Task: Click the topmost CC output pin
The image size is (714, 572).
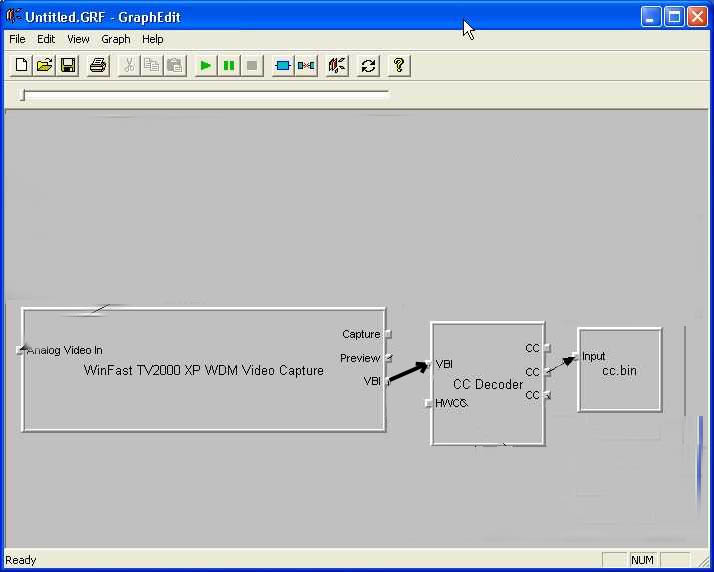Action: click(547, 348)
